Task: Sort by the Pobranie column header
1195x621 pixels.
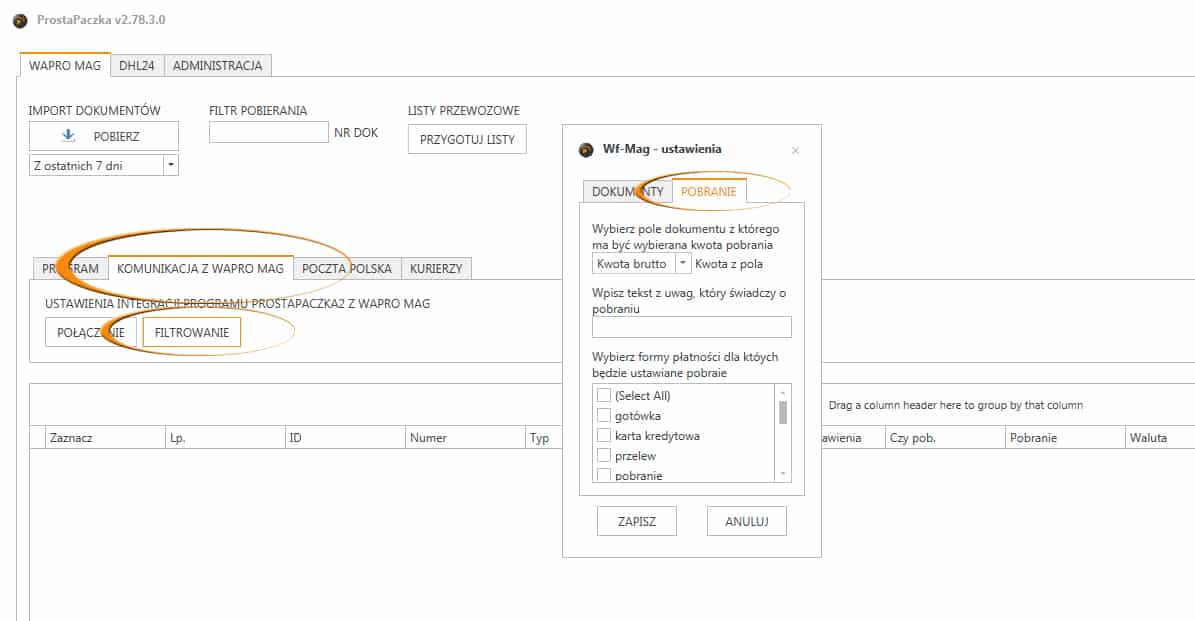Action: [x=1065, y=437]
